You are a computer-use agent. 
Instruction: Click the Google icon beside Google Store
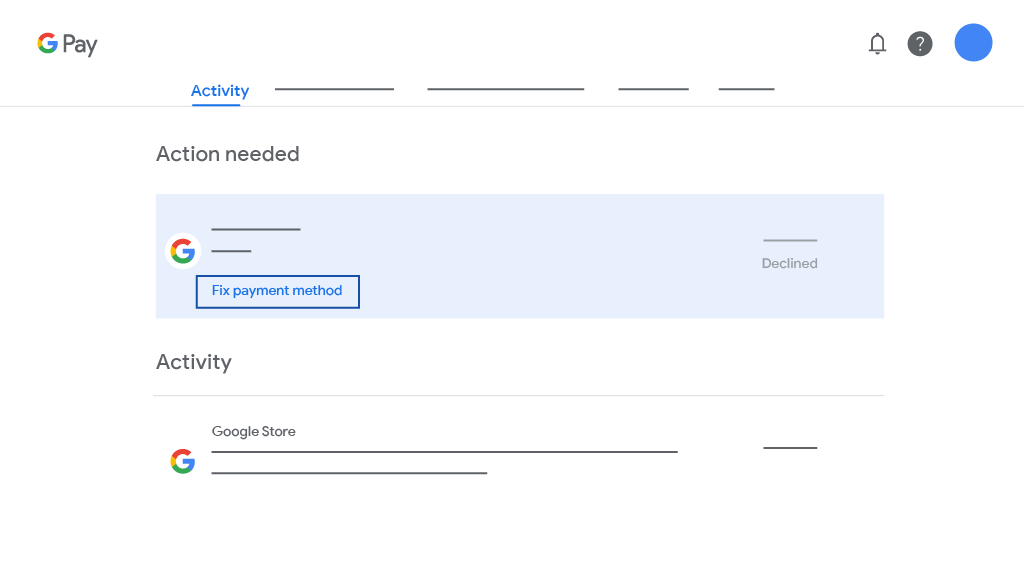pos(183,461)
